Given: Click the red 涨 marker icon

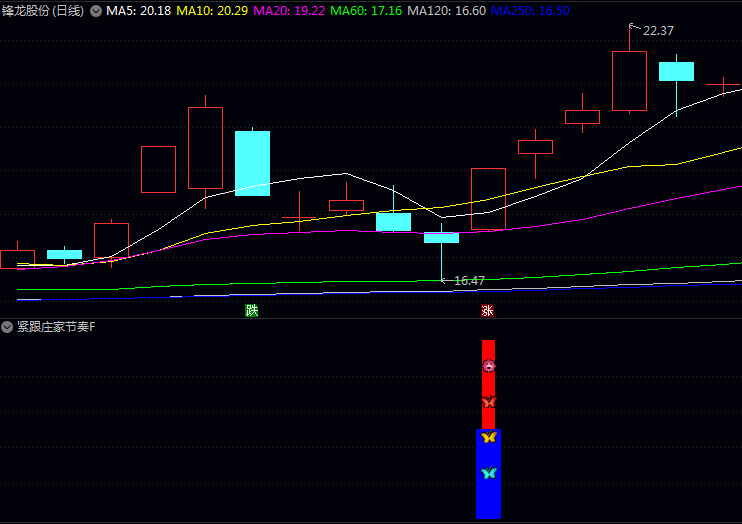Looking at the screenshot, I should click(x=488, y=310).
